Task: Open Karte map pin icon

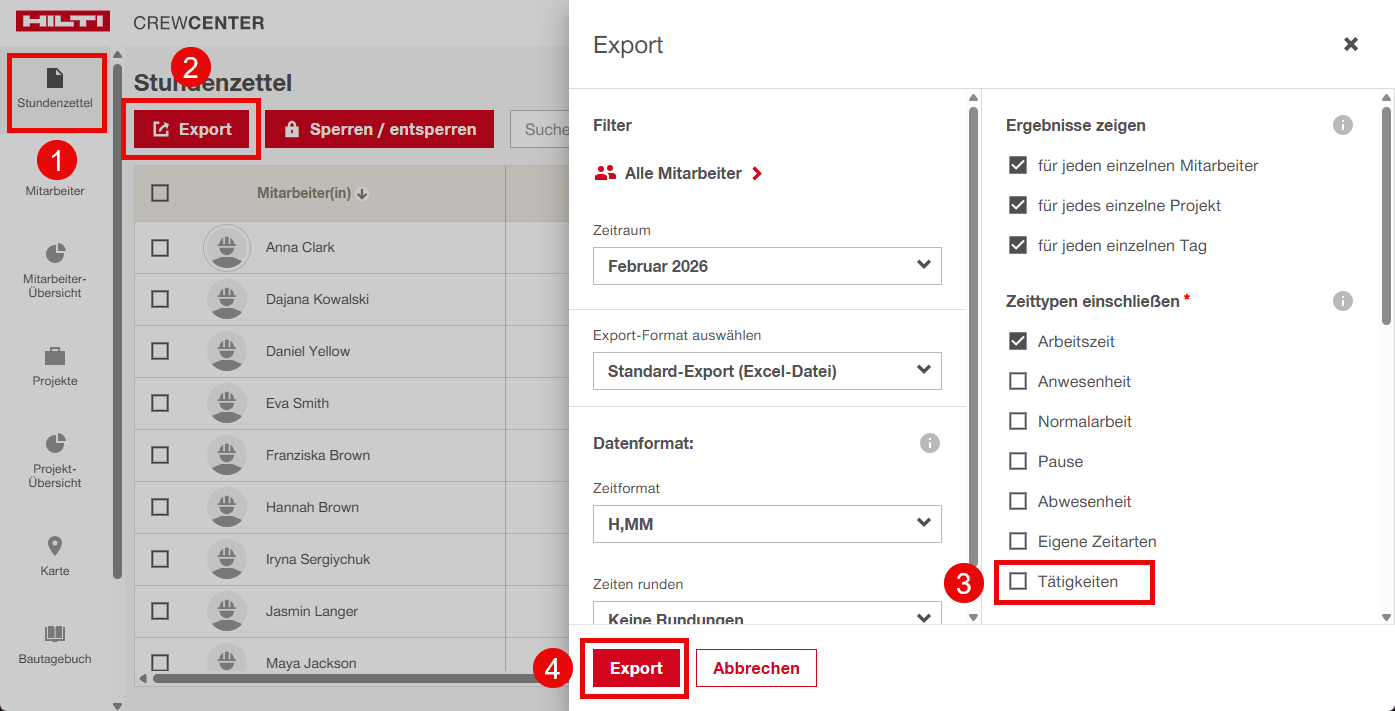Action: (55, 546)
